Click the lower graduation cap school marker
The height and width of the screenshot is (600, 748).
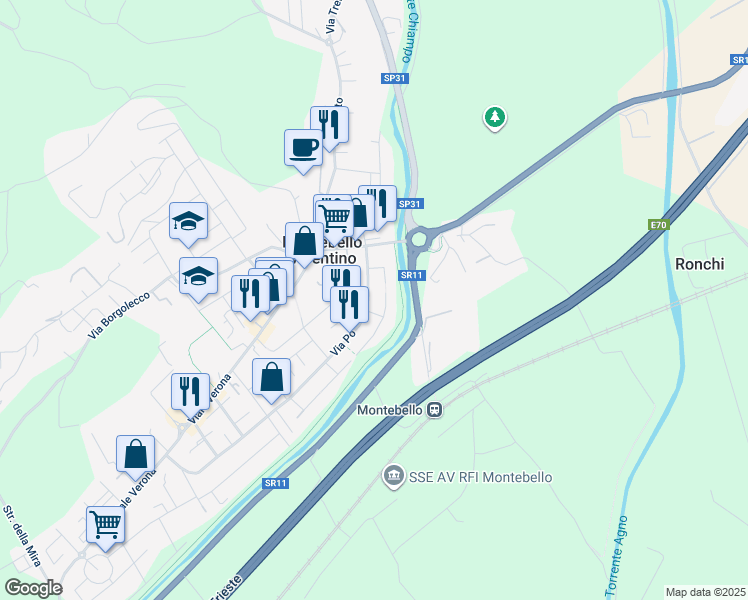pyautogui.click(x=198, y=277)
